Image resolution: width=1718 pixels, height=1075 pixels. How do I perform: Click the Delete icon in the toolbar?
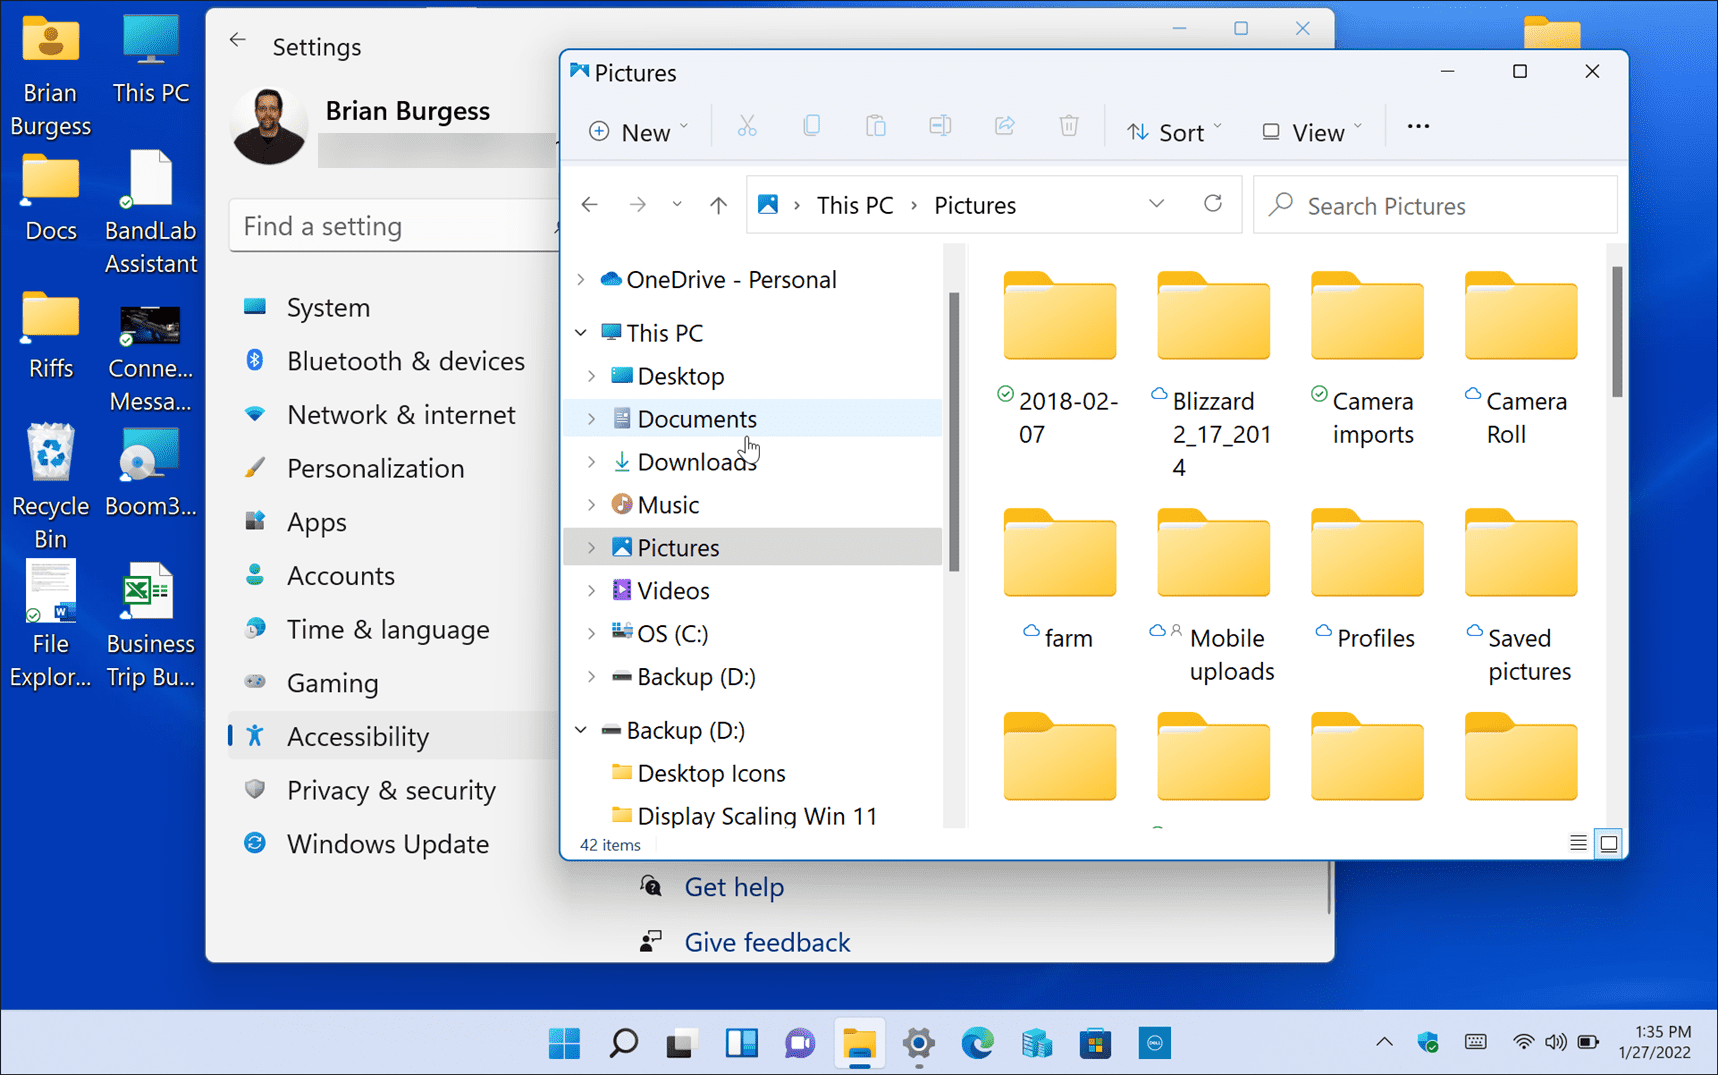pos(1068,126)
